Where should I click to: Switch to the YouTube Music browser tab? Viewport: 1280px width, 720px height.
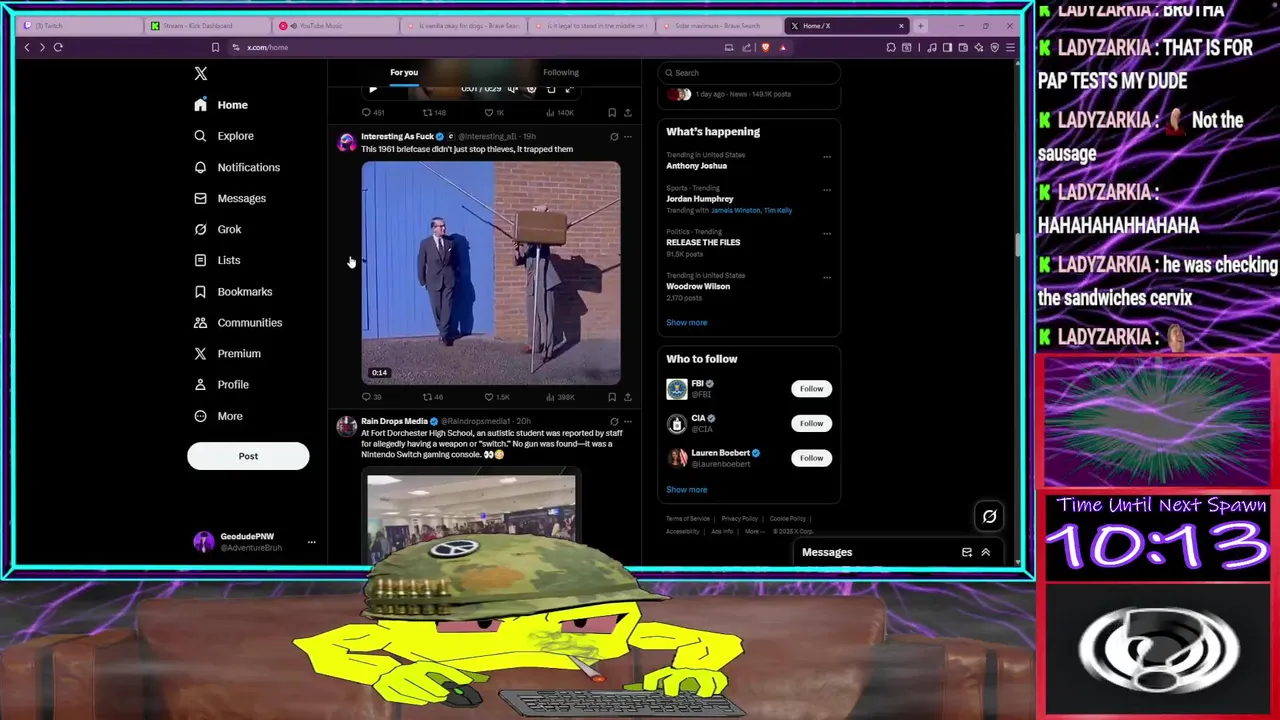(333, 26)
